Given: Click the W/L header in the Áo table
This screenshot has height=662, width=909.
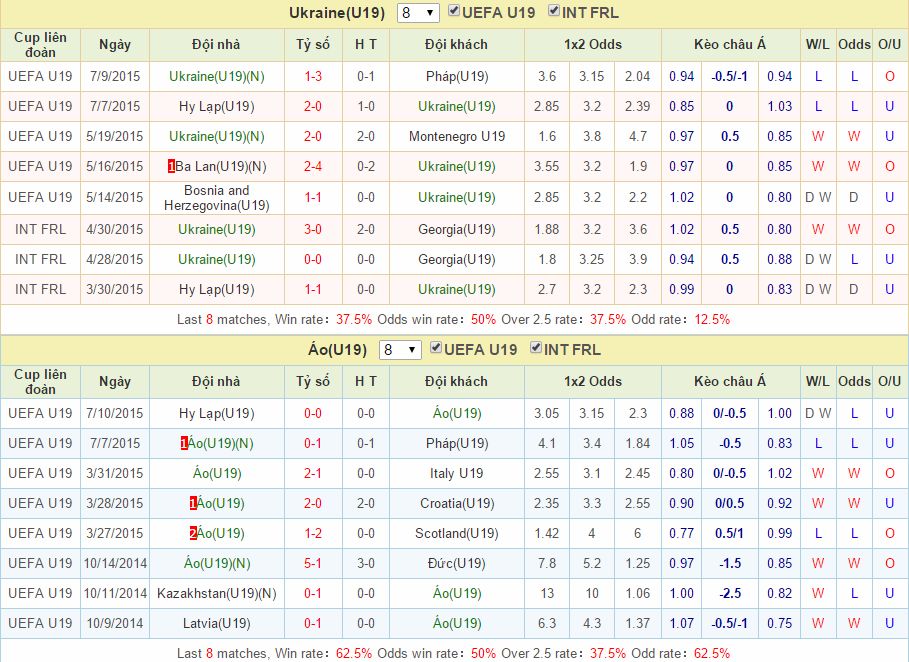Looking at the screenshot, I should pyautogui.click(x=817, y=381).
